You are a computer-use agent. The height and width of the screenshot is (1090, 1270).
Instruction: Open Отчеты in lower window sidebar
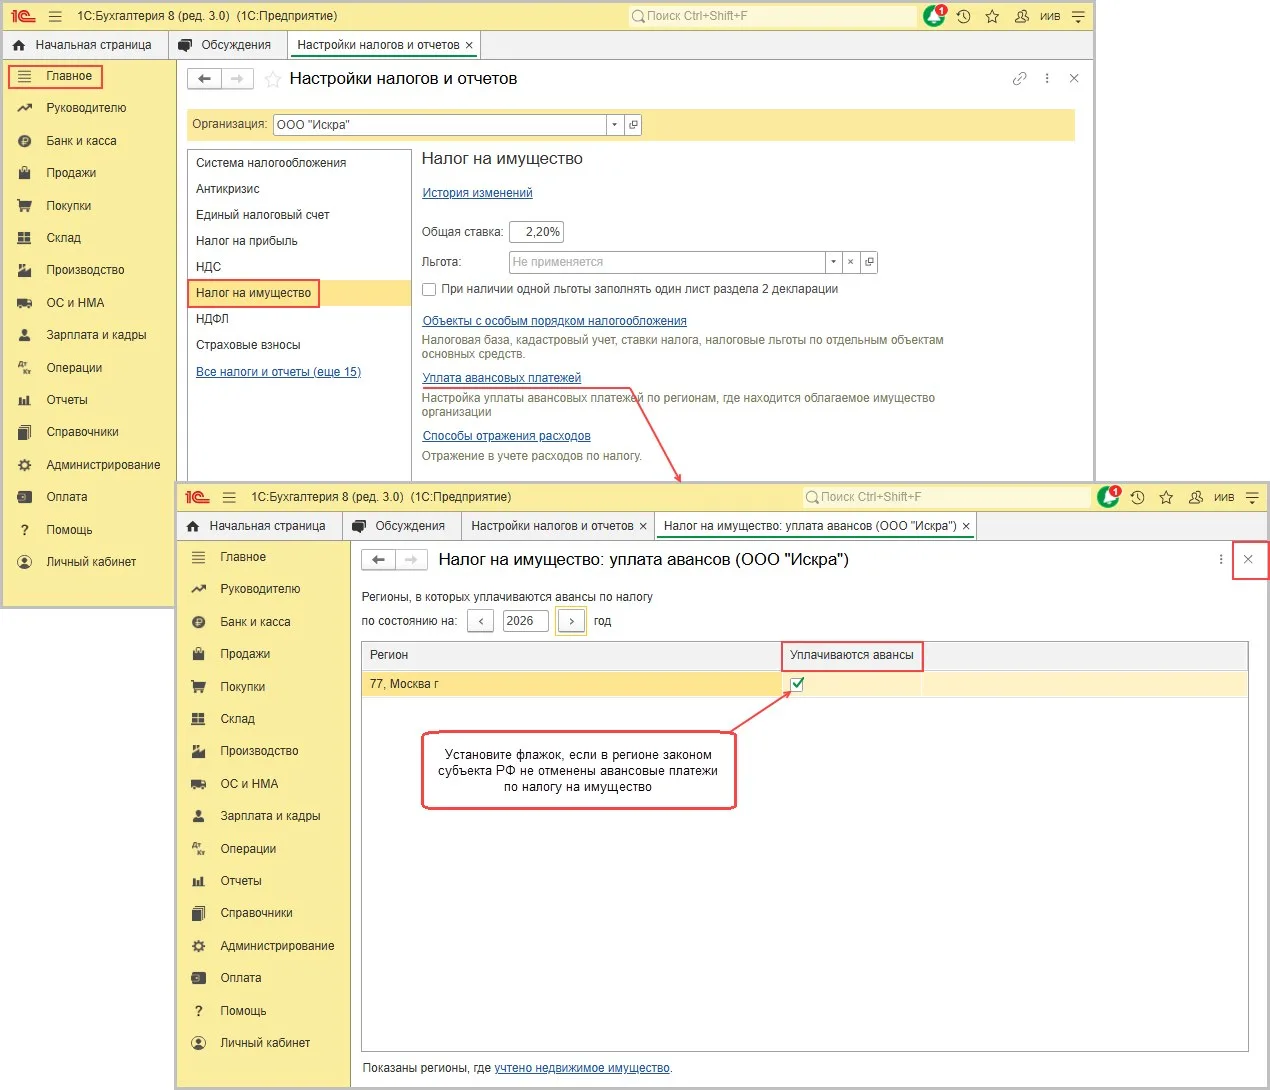click(241, 881)
